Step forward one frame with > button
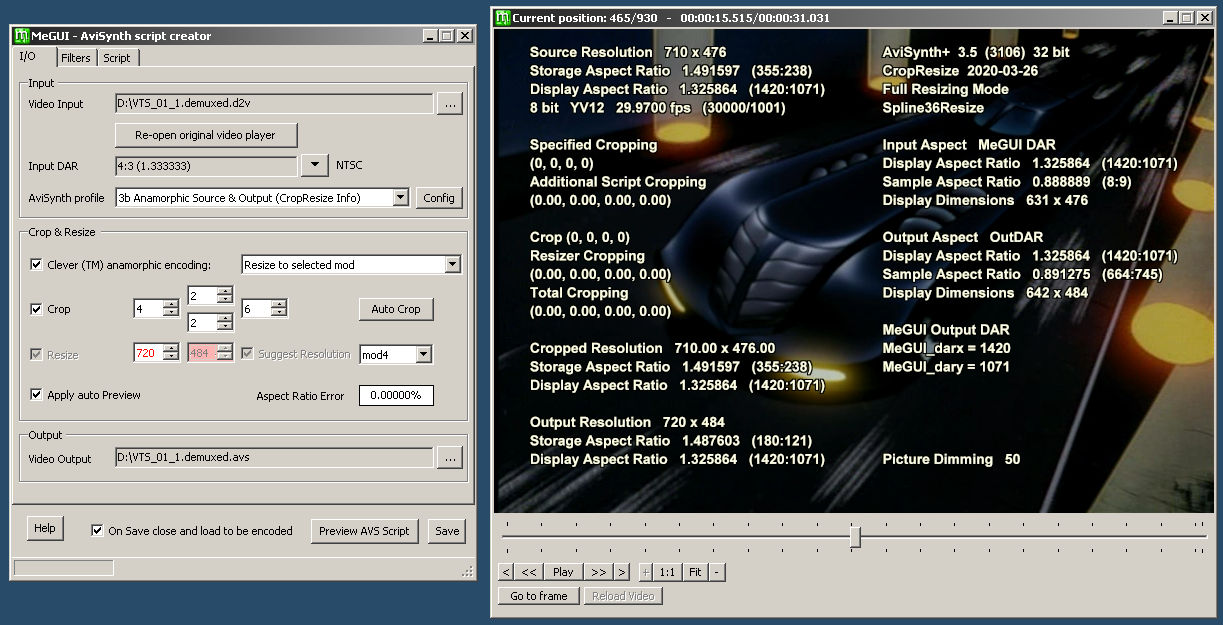This screenshot has height=625, width=1223. pyautogui.click(x=622, y=572)
